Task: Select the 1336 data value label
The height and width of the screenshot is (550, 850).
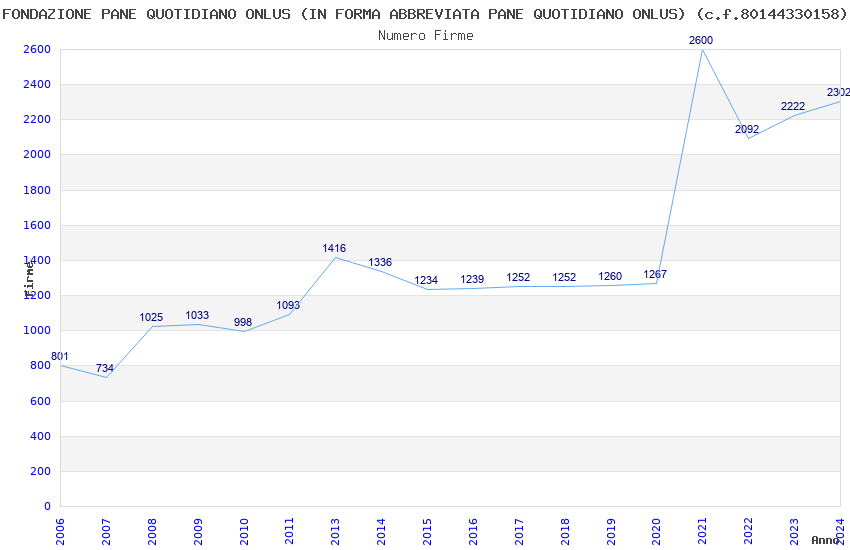Action: pos(380,263)
